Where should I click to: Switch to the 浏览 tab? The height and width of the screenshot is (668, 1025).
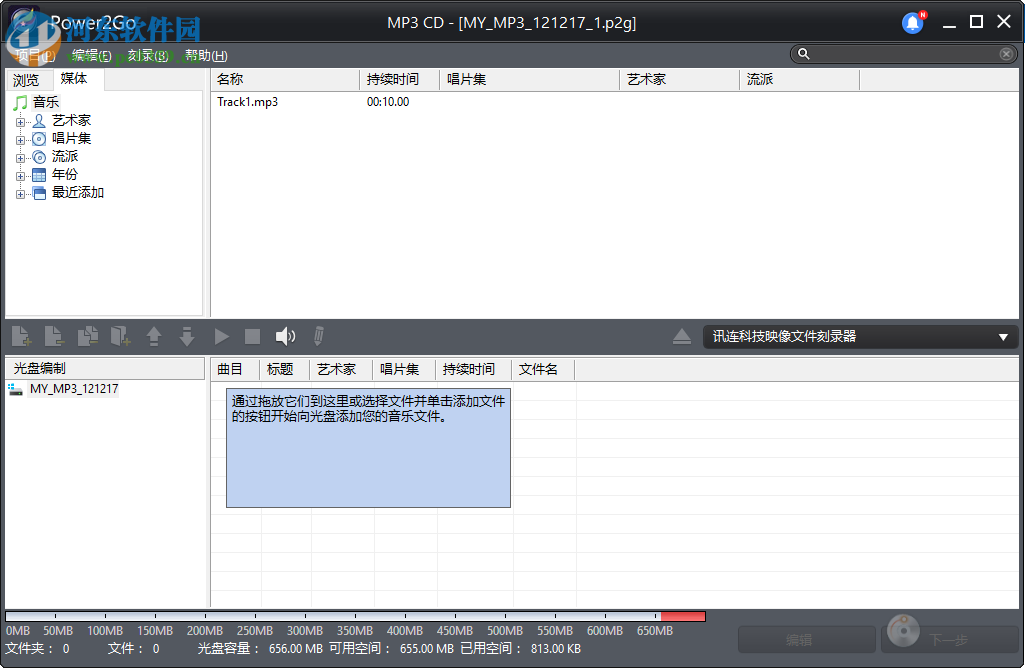pyautogui.click(x=27, y=78)
